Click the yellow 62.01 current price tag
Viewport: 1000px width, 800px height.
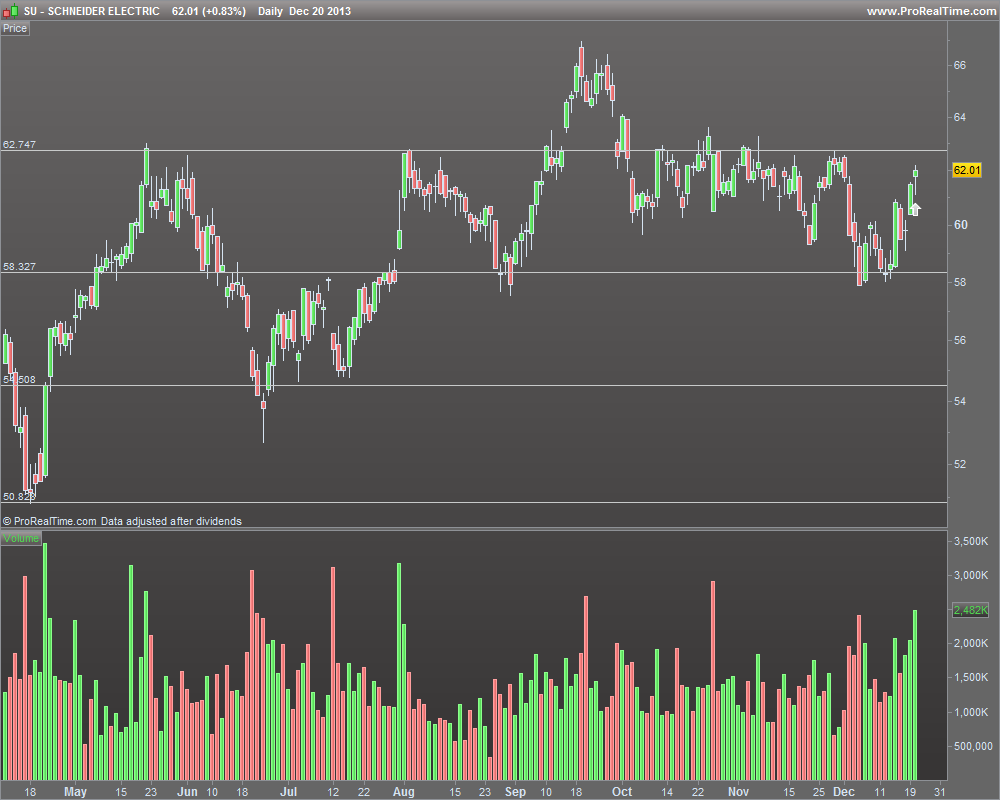[966, 170]
